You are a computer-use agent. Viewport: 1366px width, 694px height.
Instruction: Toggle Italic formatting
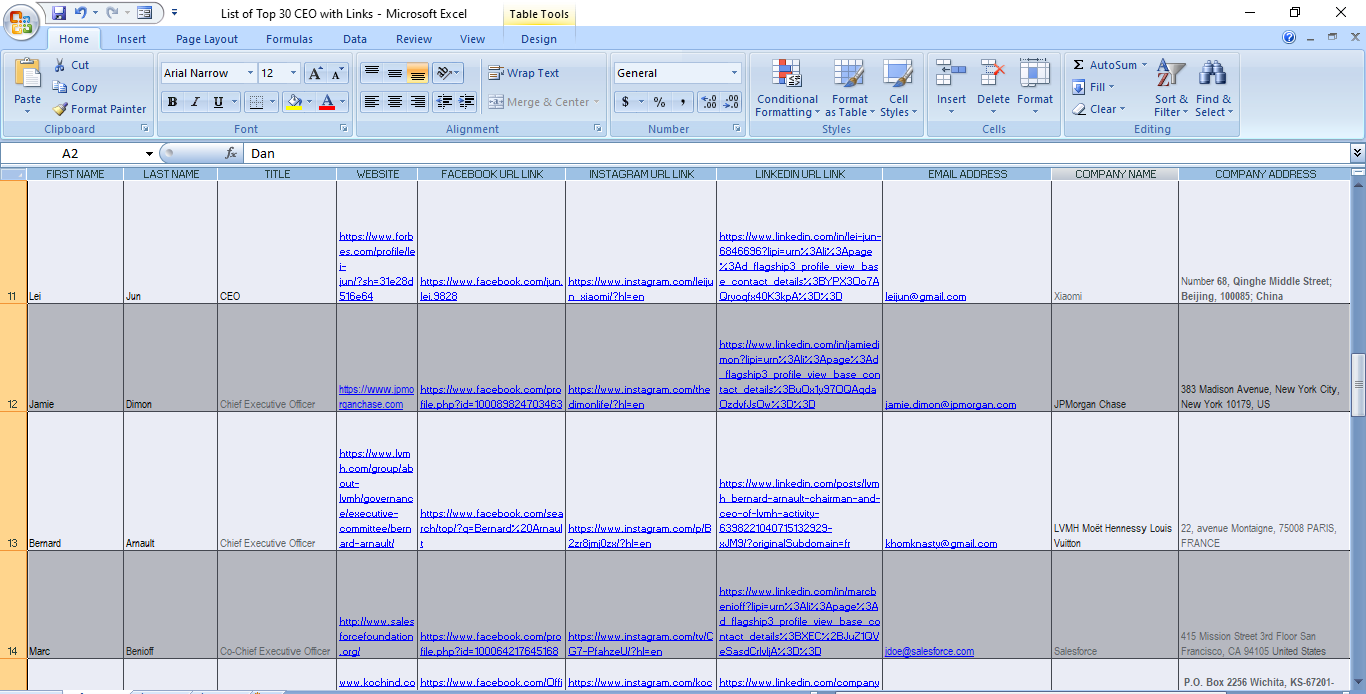point(195,102)
